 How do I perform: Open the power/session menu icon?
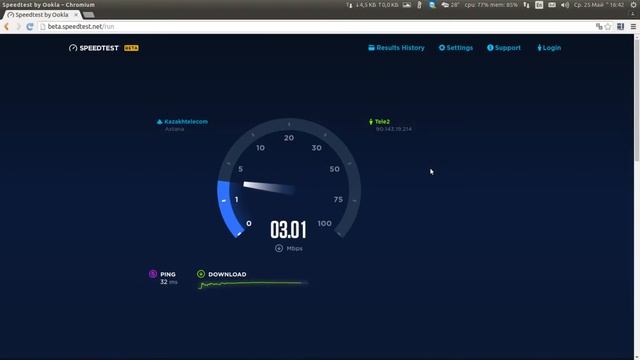(x=633, y=5)
